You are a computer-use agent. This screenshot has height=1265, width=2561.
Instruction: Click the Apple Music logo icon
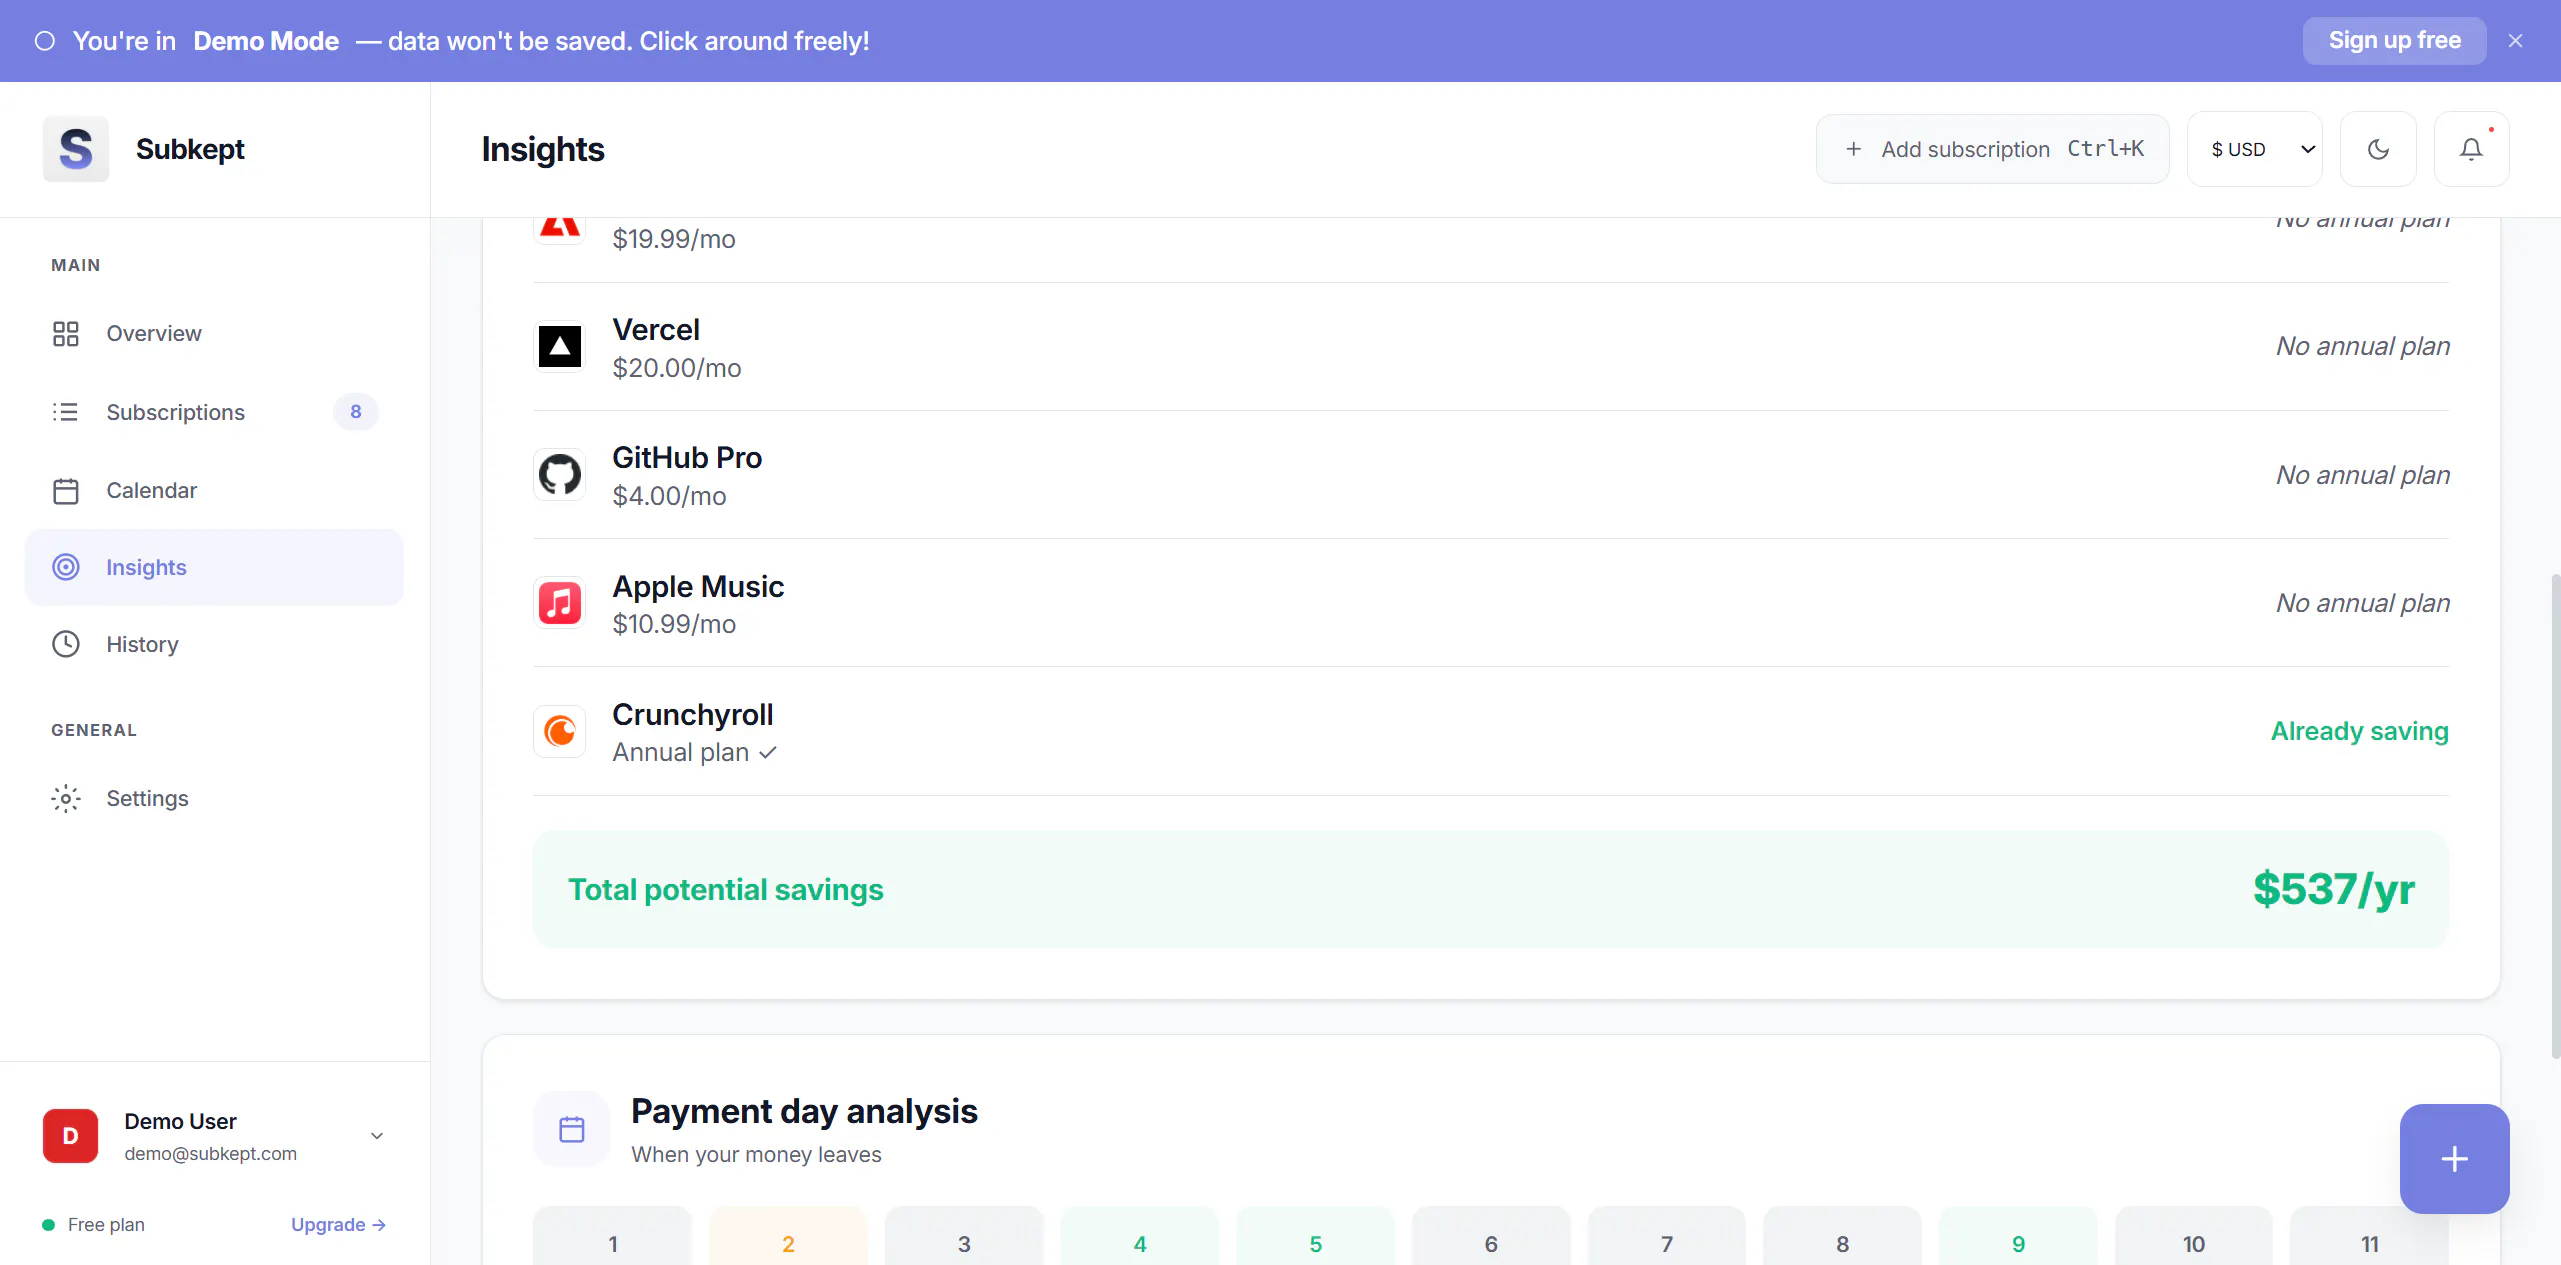click(560, 603)
